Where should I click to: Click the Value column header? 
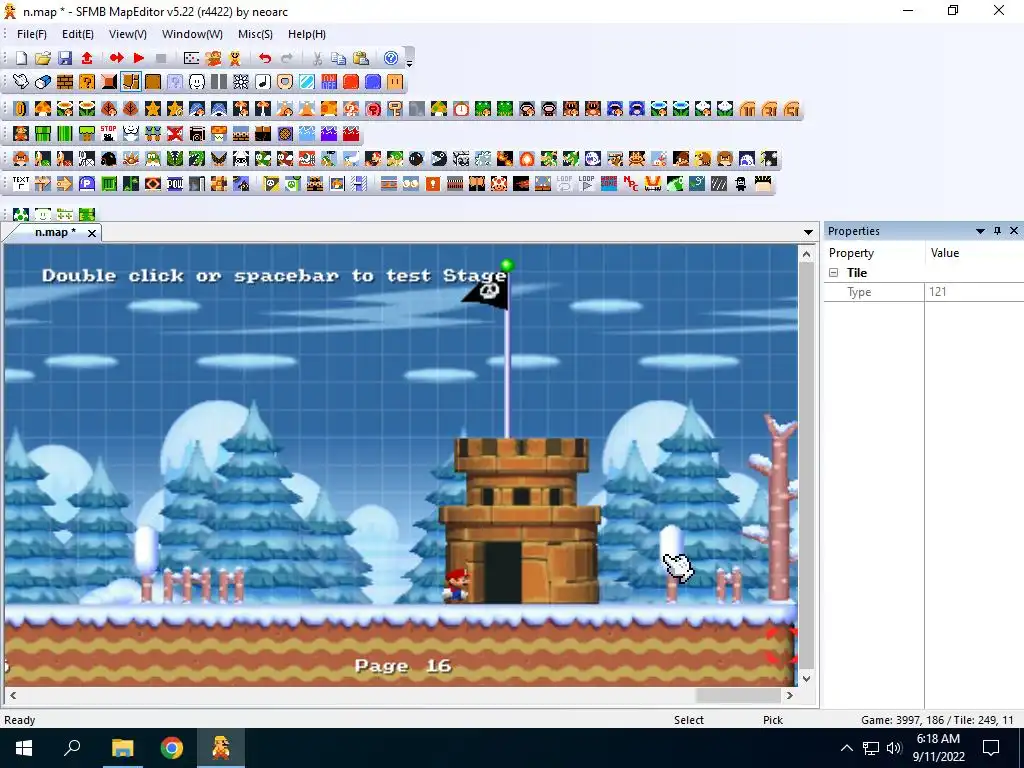pos(974,253)
